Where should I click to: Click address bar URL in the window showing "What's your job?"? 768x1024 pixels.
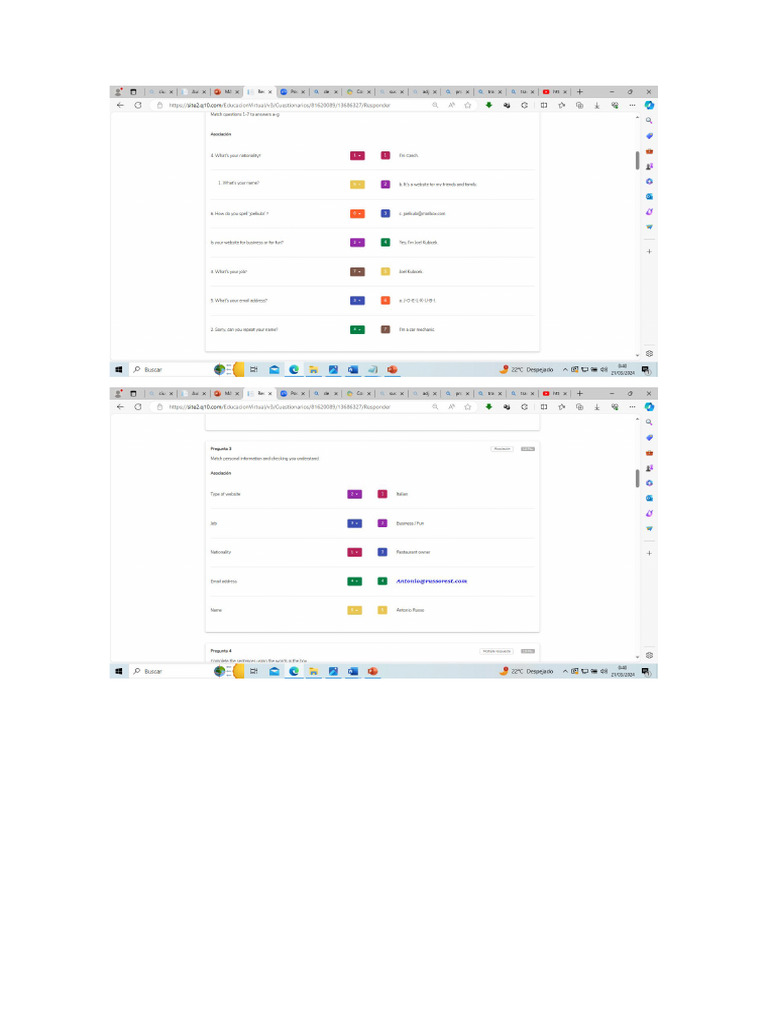pyautogui.click(x=280, y=105)
